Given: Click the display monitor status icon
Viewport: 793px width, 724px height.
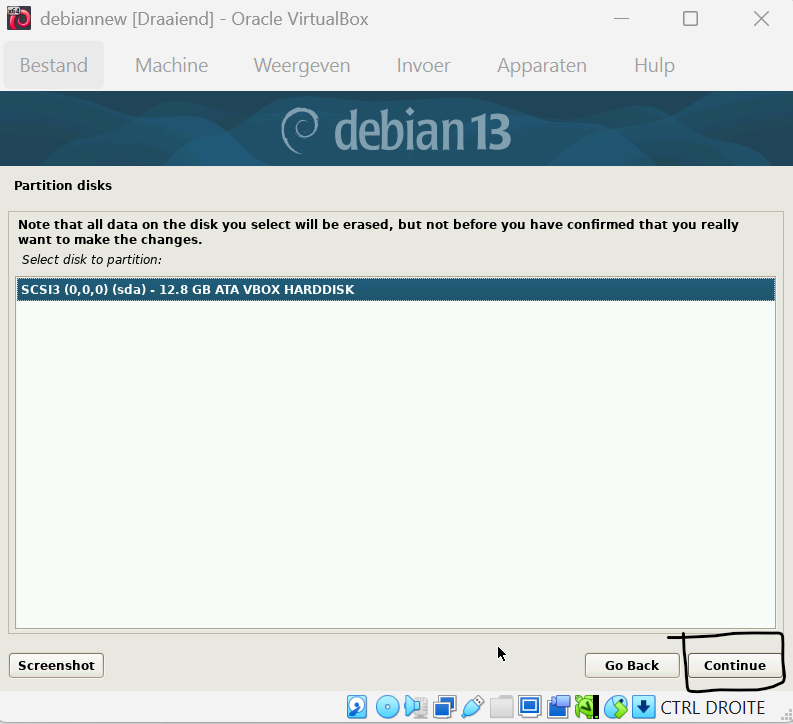Looking at the screenshot, I should (x=530, y=706).
